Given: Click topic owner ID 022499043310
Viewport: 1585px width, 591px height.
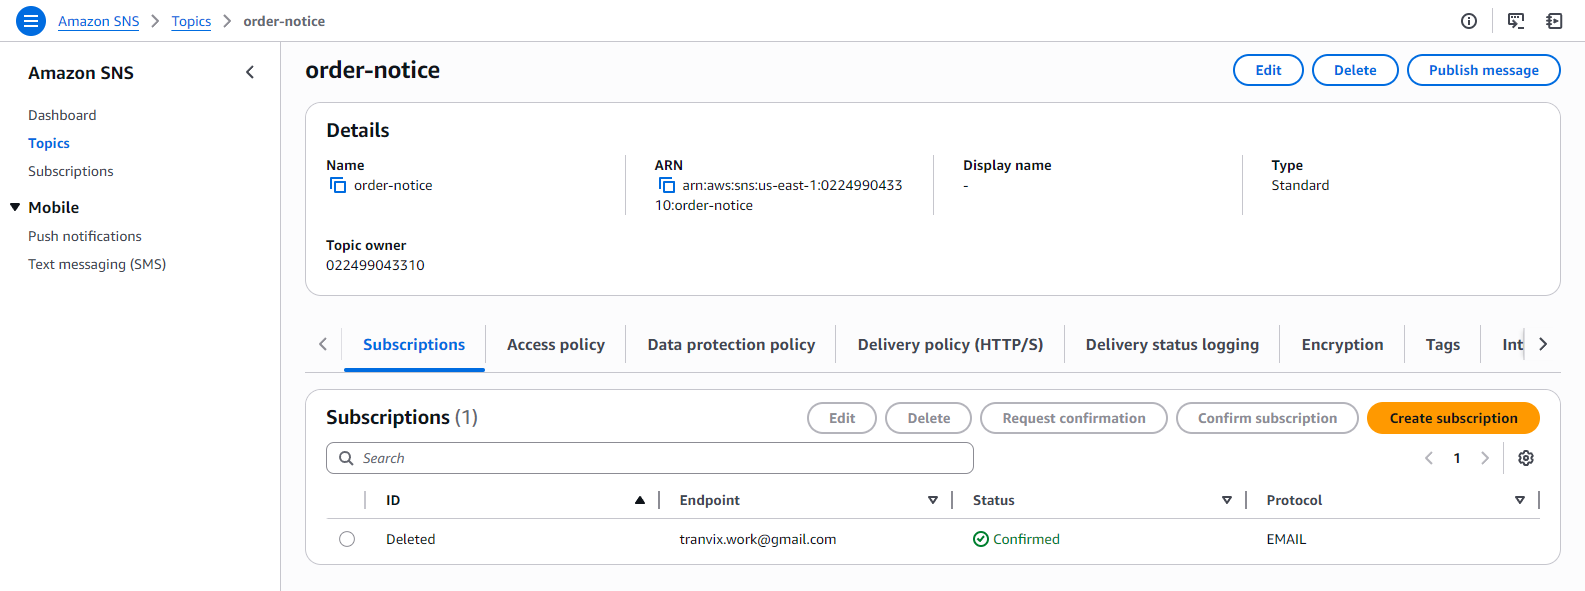Looking at the screenshot, I should (x=375, y=265).
